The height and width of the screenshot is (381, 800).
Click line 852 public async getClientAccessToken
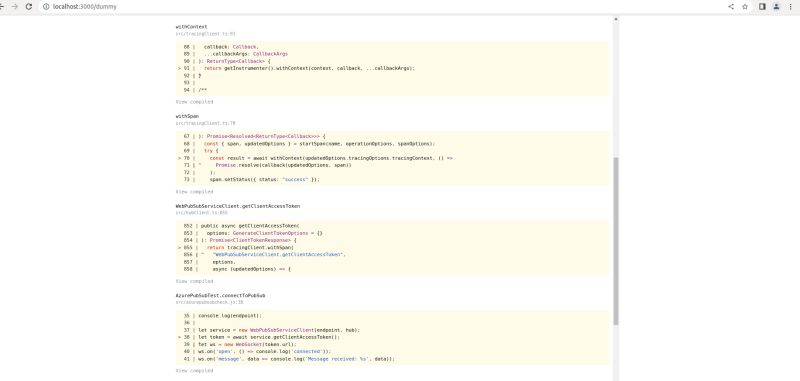click(249, 225)
